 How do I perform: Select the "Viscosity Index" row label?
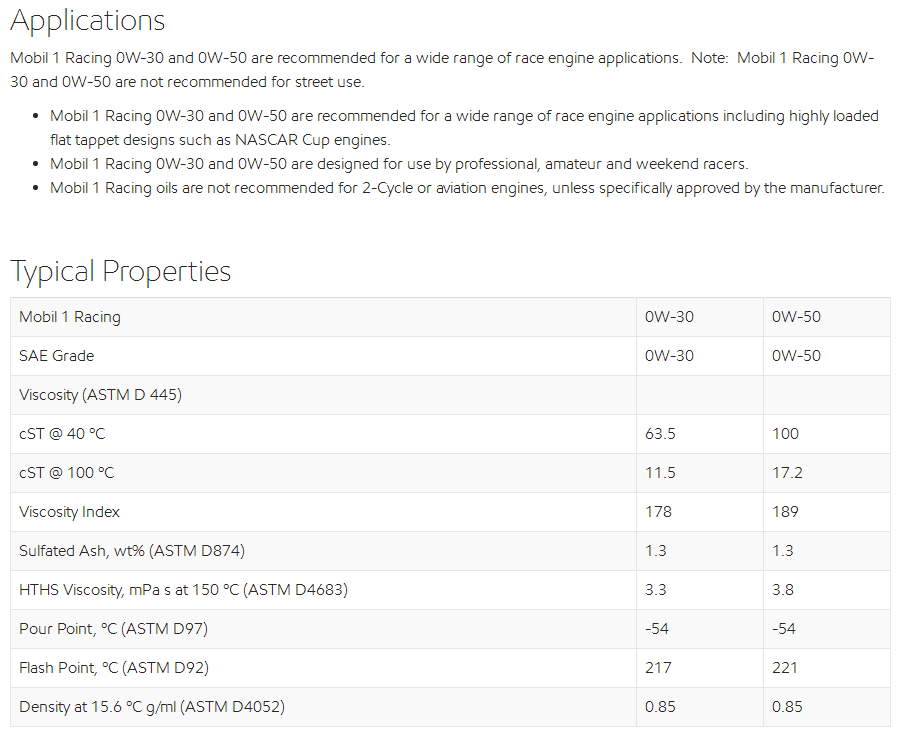coord(69,512)
